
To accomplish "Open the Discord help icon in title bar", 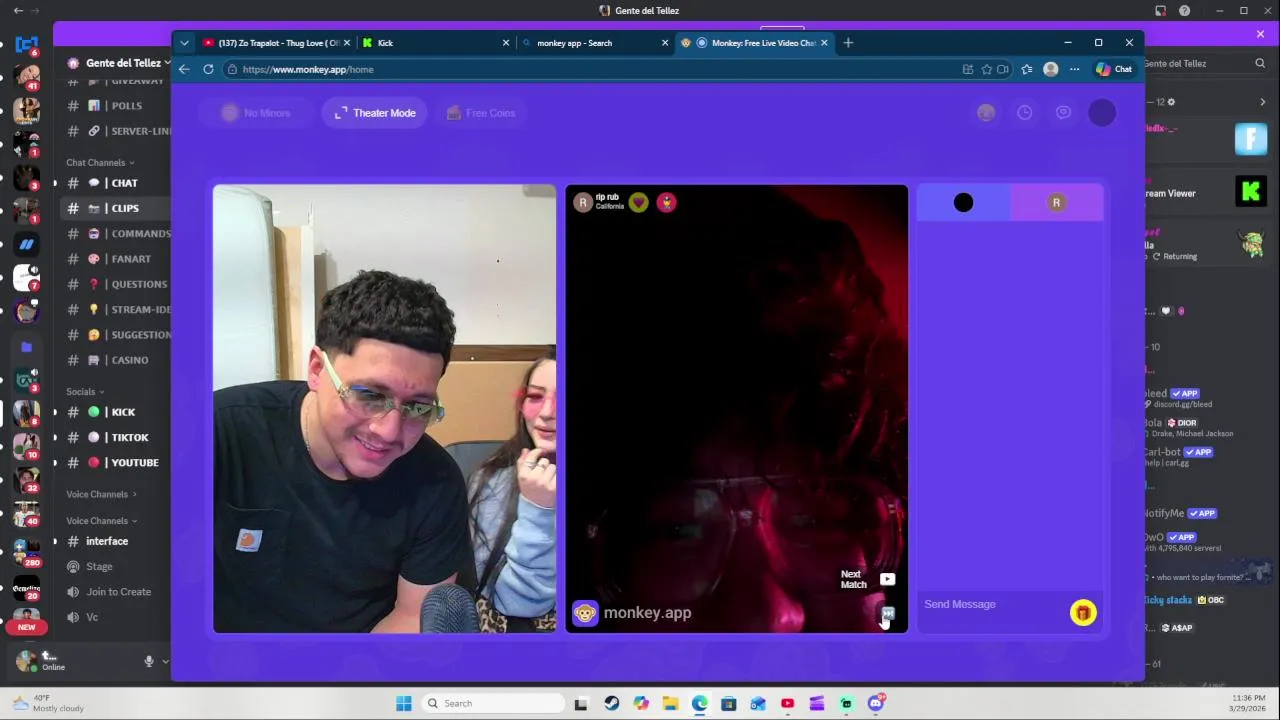I will (1184, 11).
